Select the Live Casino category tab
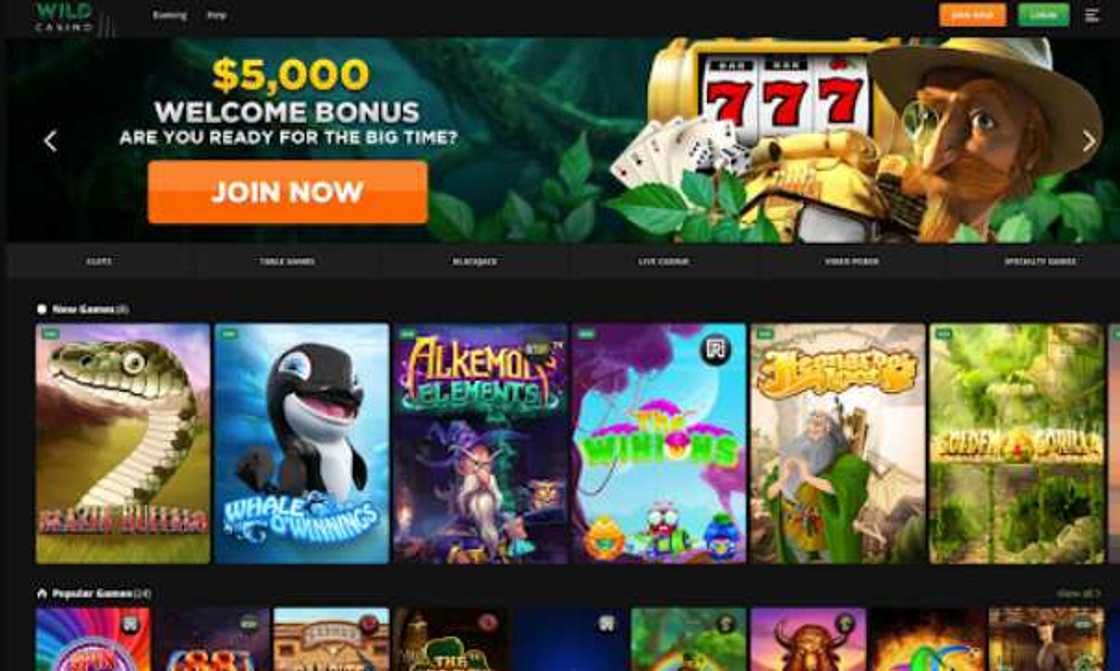1120x671 pixels. (664, 262)
